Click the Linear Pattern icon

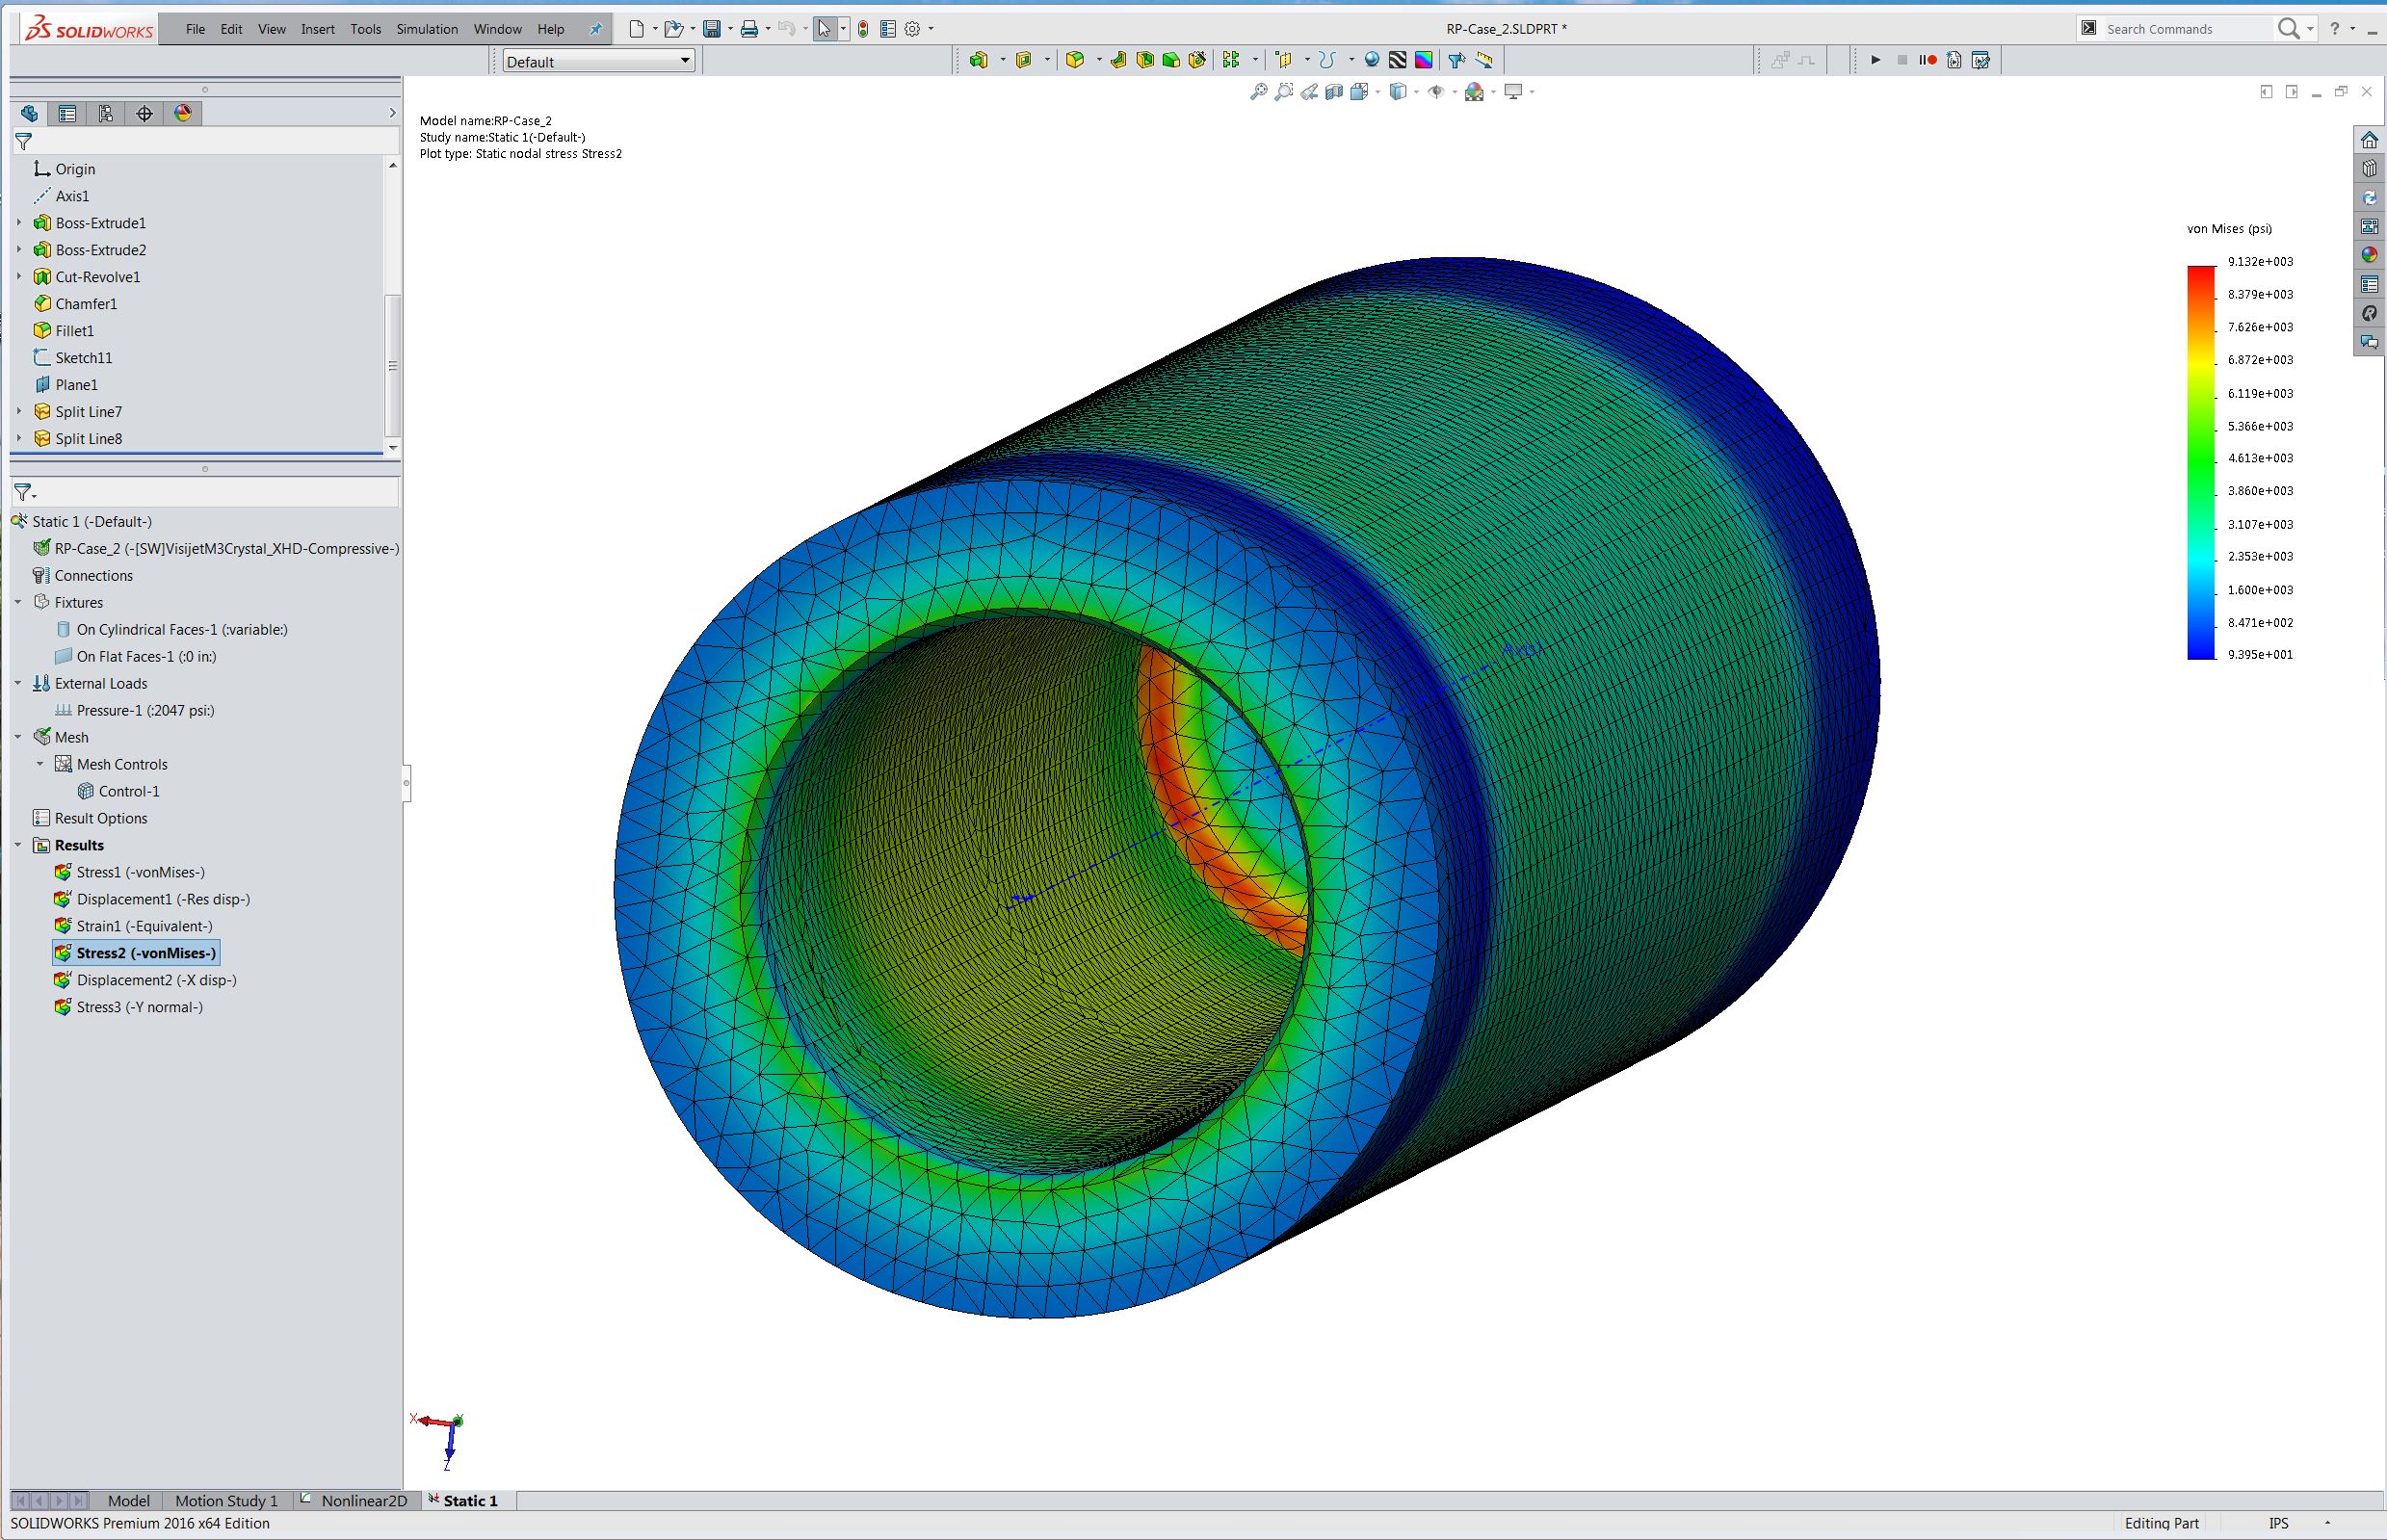(1231, 60)
